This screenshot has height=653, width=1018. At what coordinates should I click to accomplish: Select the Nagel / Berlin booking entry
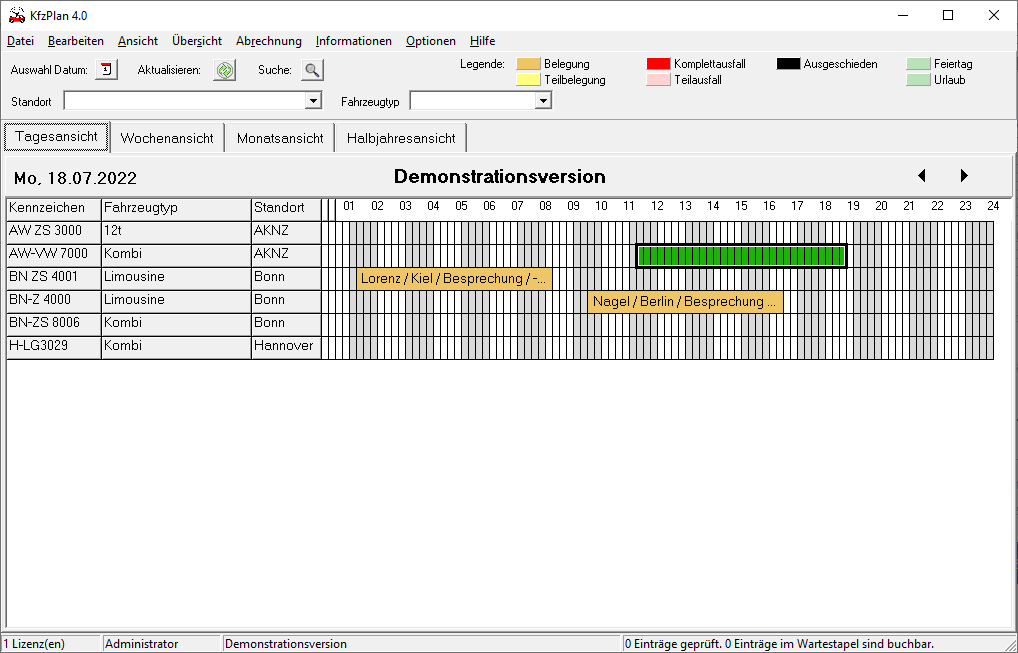pos(685,301)
